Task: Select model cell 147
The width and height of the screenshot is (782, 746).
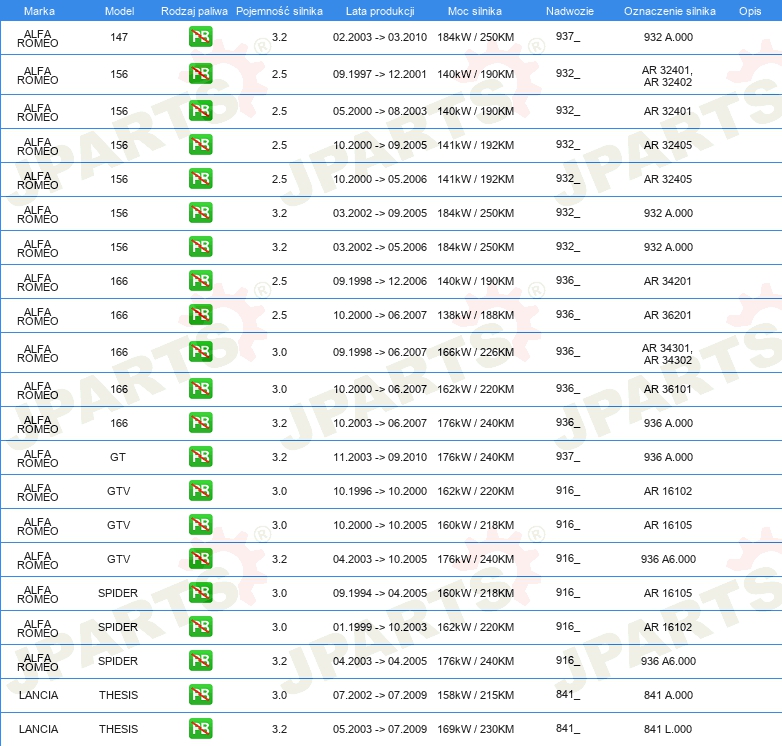Action: (119, 37)
